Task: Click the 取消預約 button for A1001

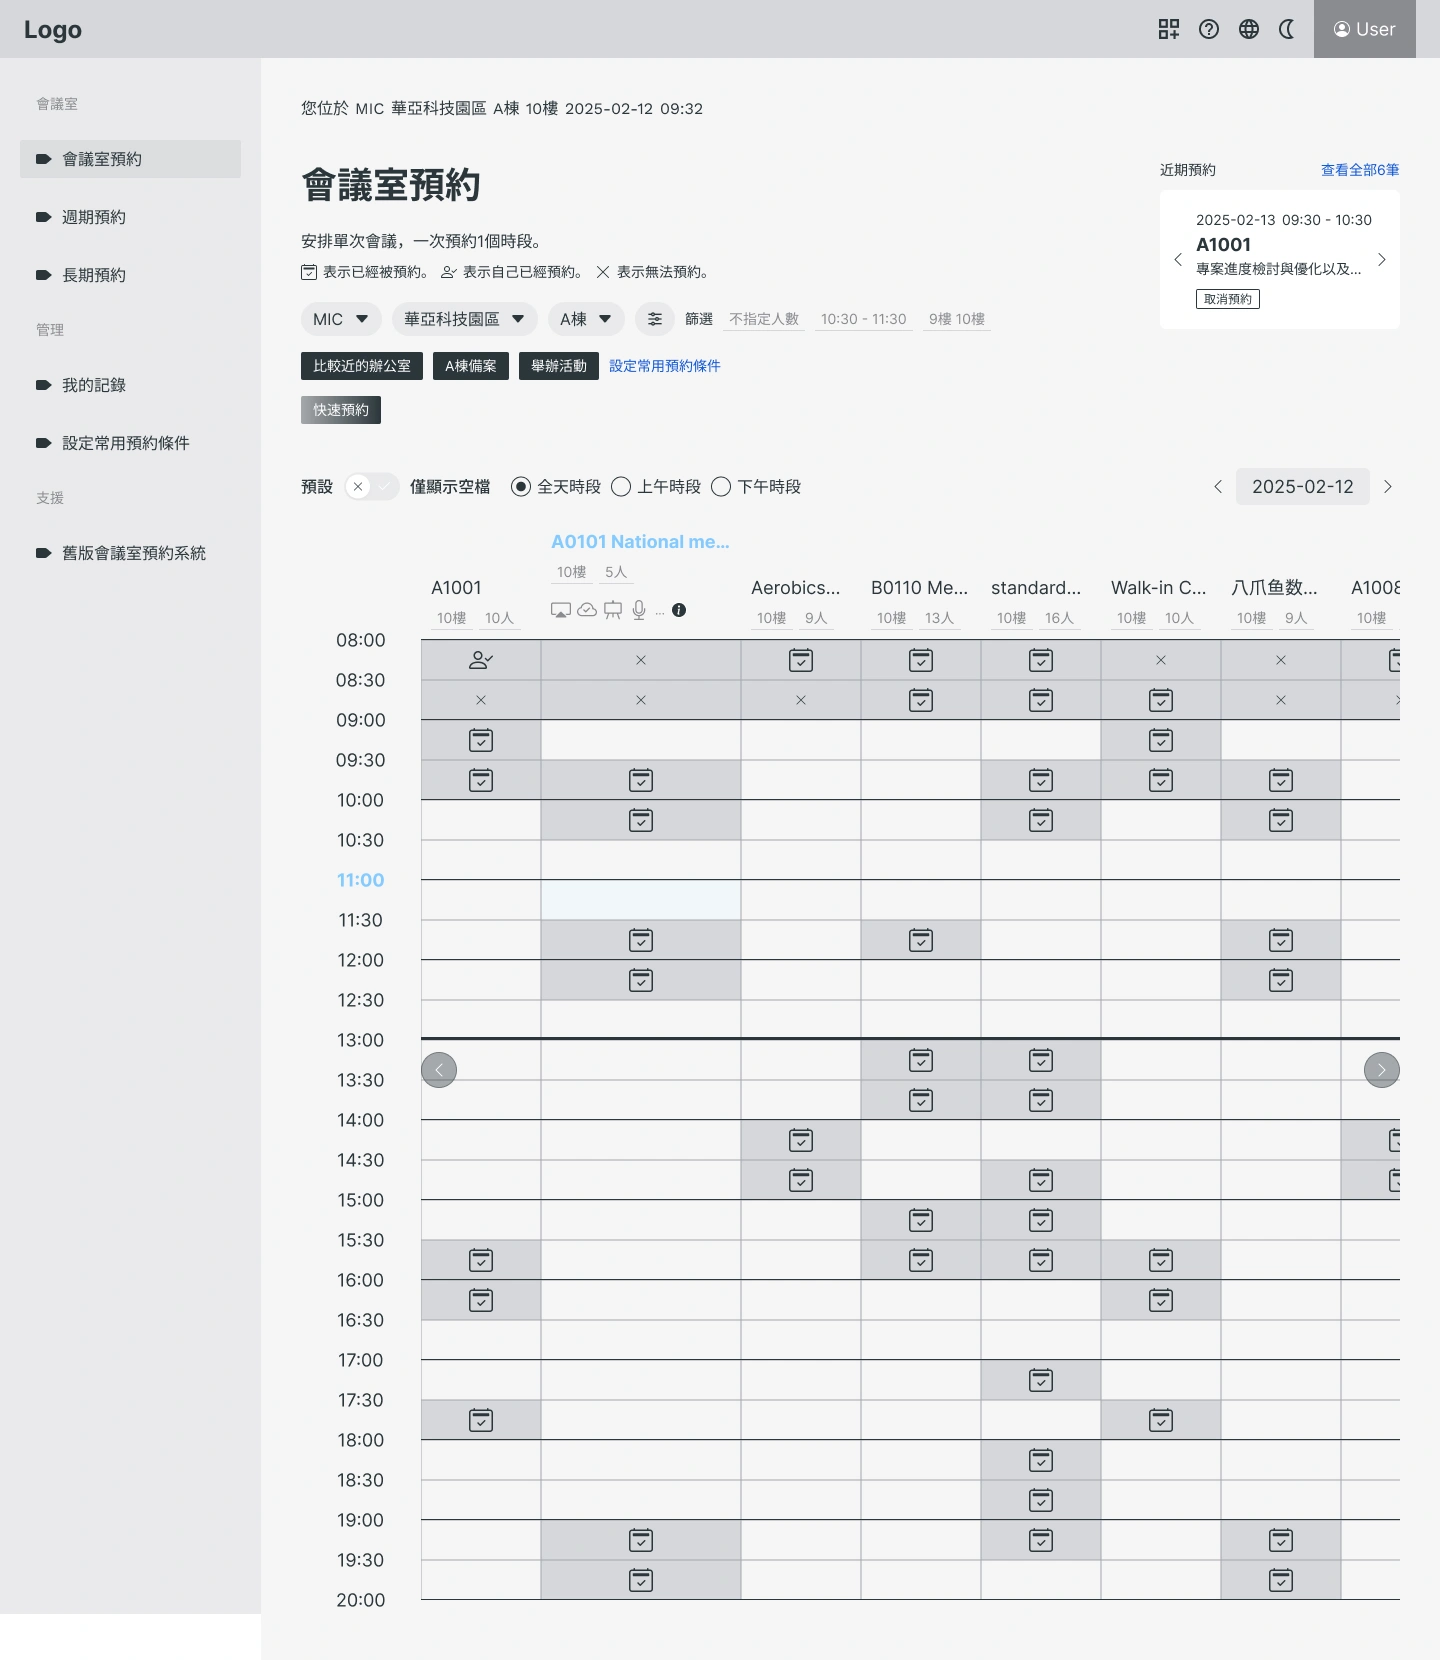Action: pos(1227,299)
